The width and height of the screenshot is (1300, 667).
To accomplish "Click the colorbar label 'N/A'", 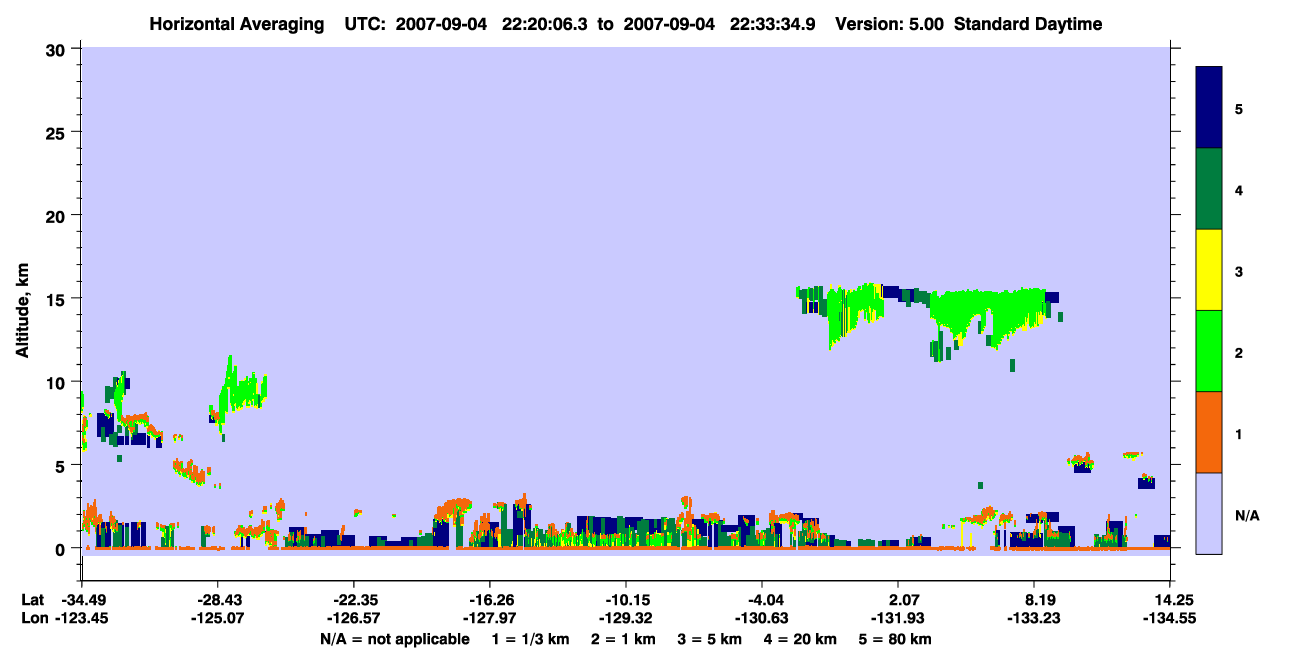I will (x=1247, y=516).
